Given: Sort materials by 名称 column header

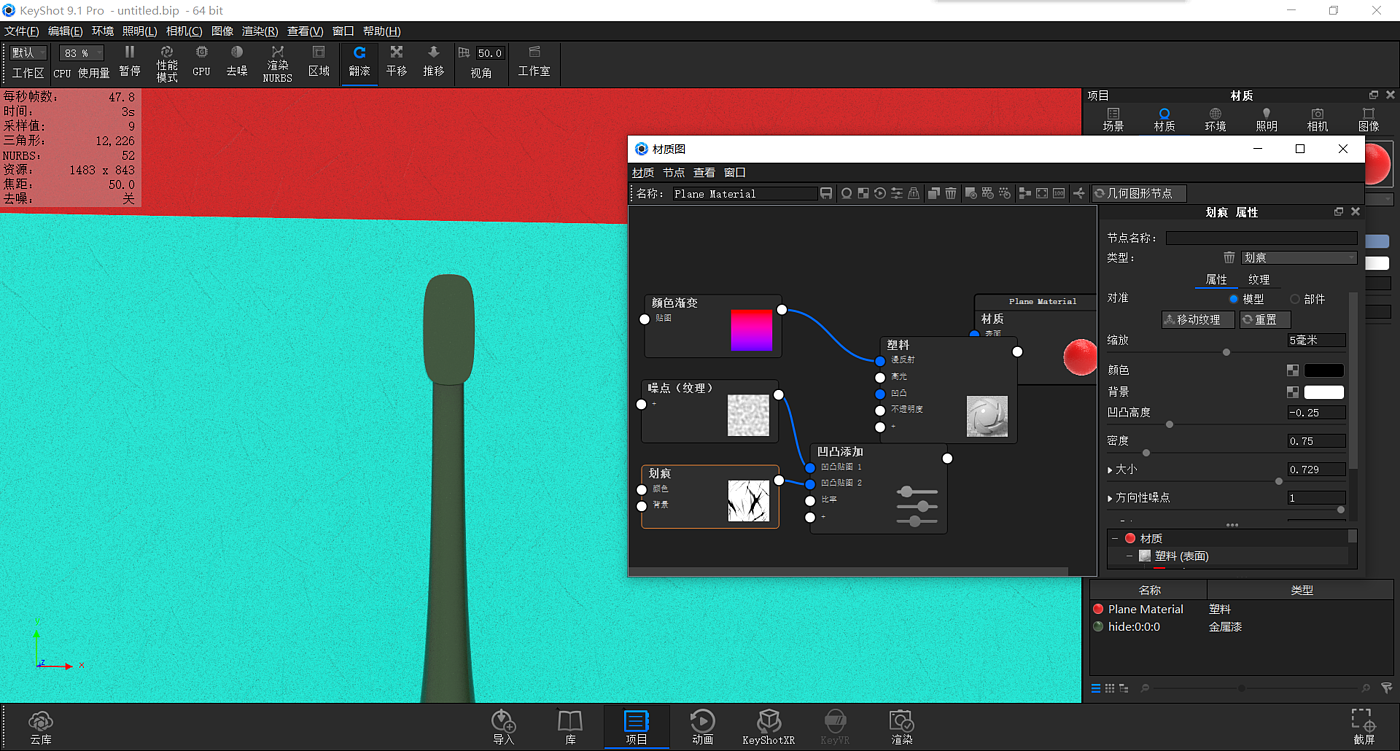Looking at the screenshot, I should pyautogui.click(x=1149, y=590).
